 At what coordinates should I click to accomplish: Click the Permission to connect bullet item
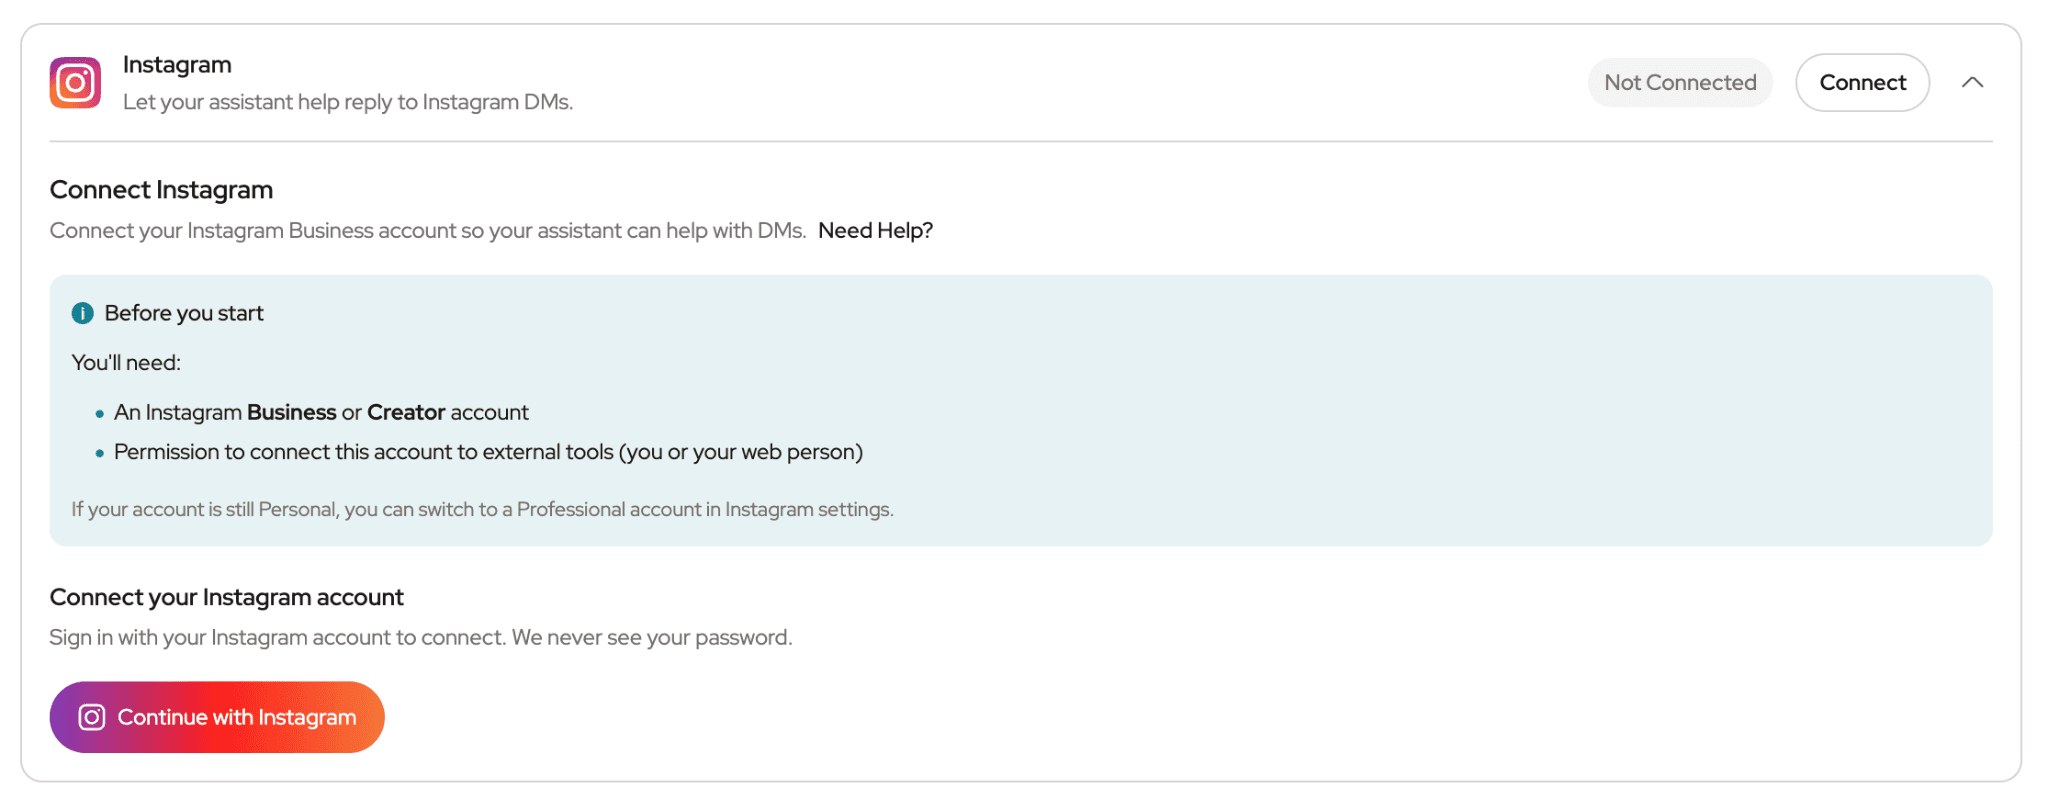488,452
